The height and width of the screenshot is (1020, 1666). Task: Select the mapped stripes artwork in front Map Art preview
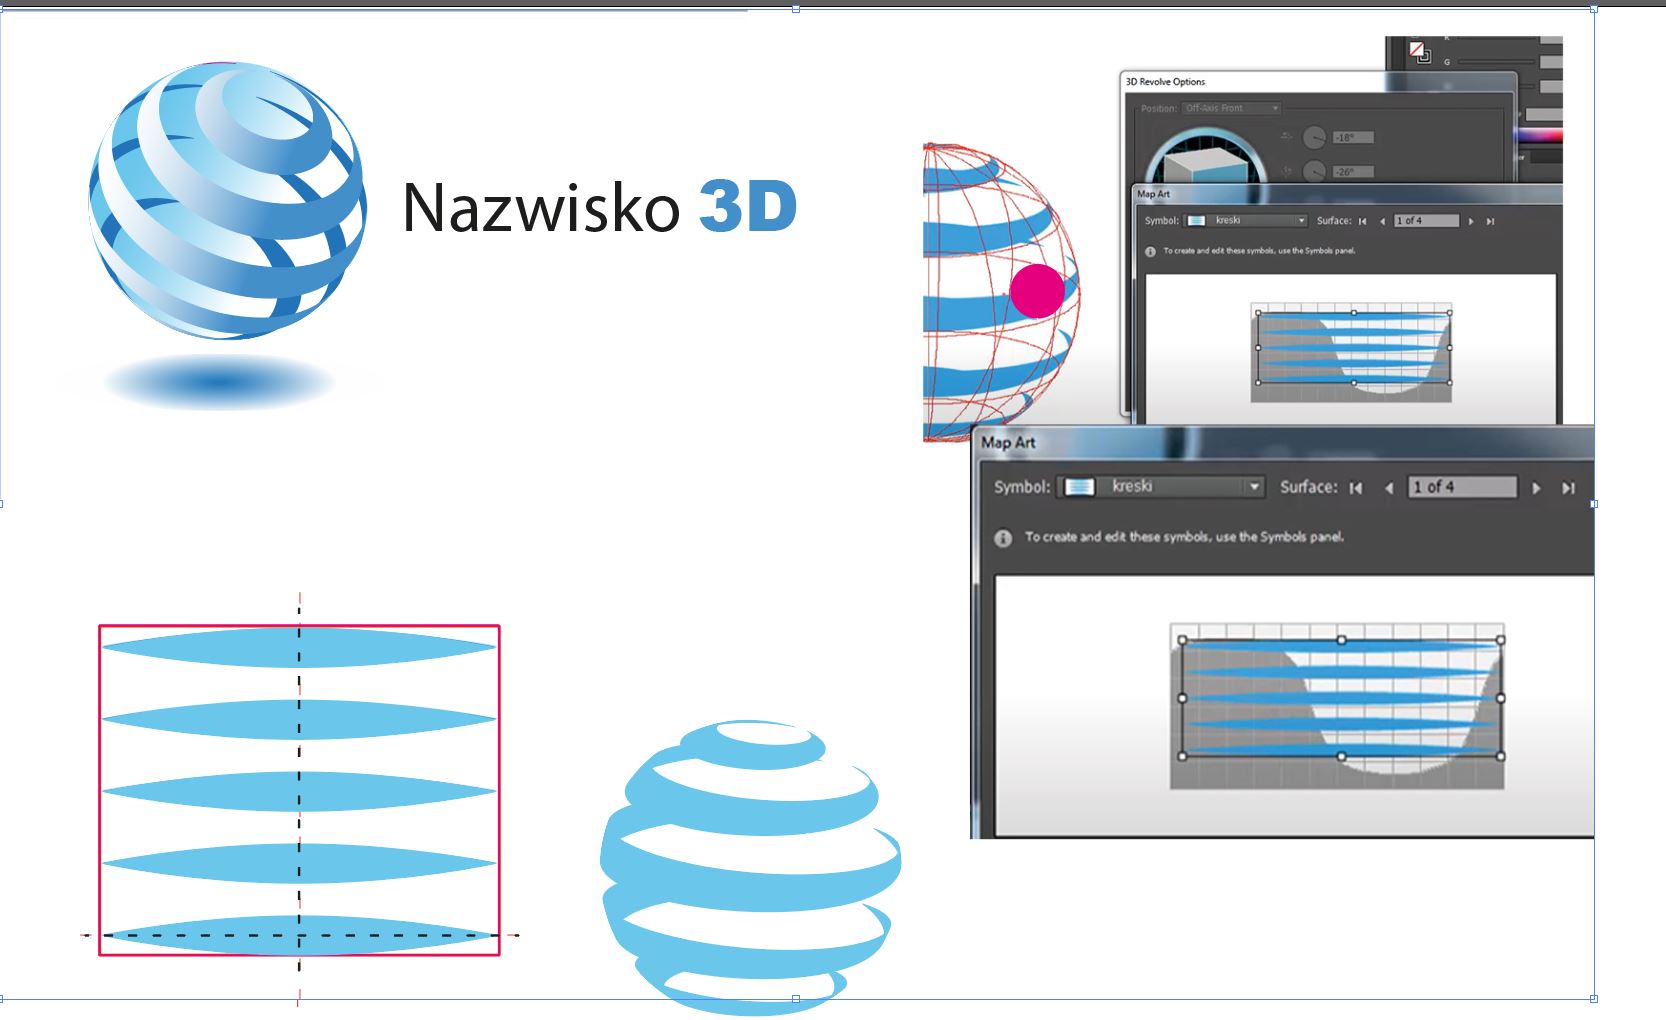click(1341, 698)
